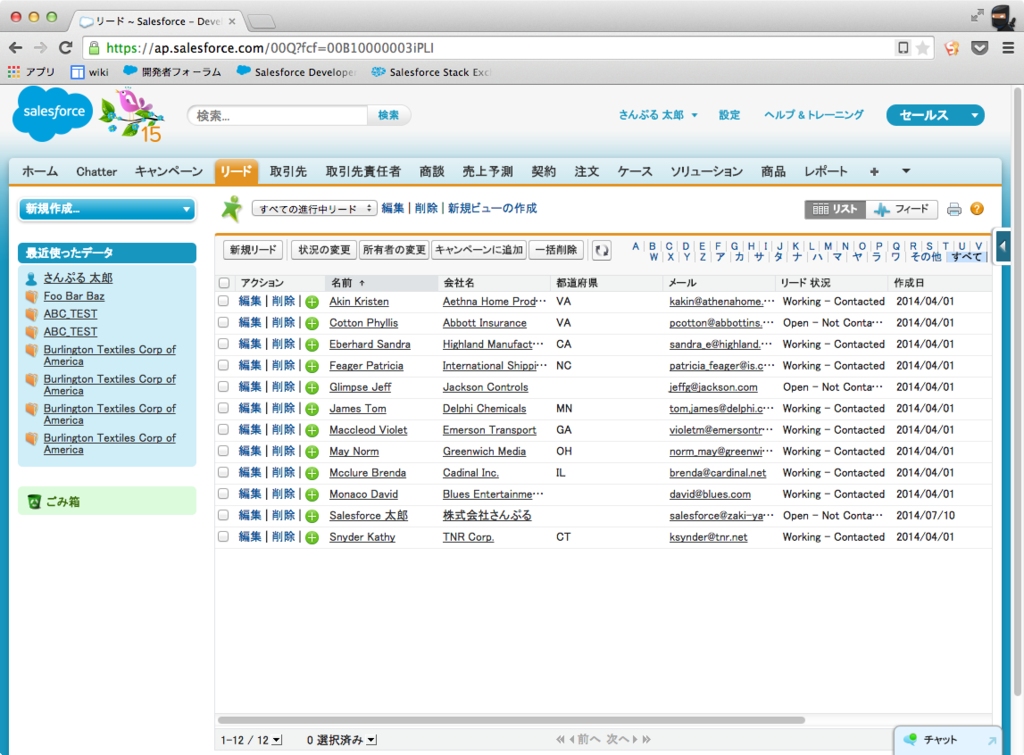Click the キャンペーンに追加 button
This screenshot has width=1024, height=755.
pos(479,250)
